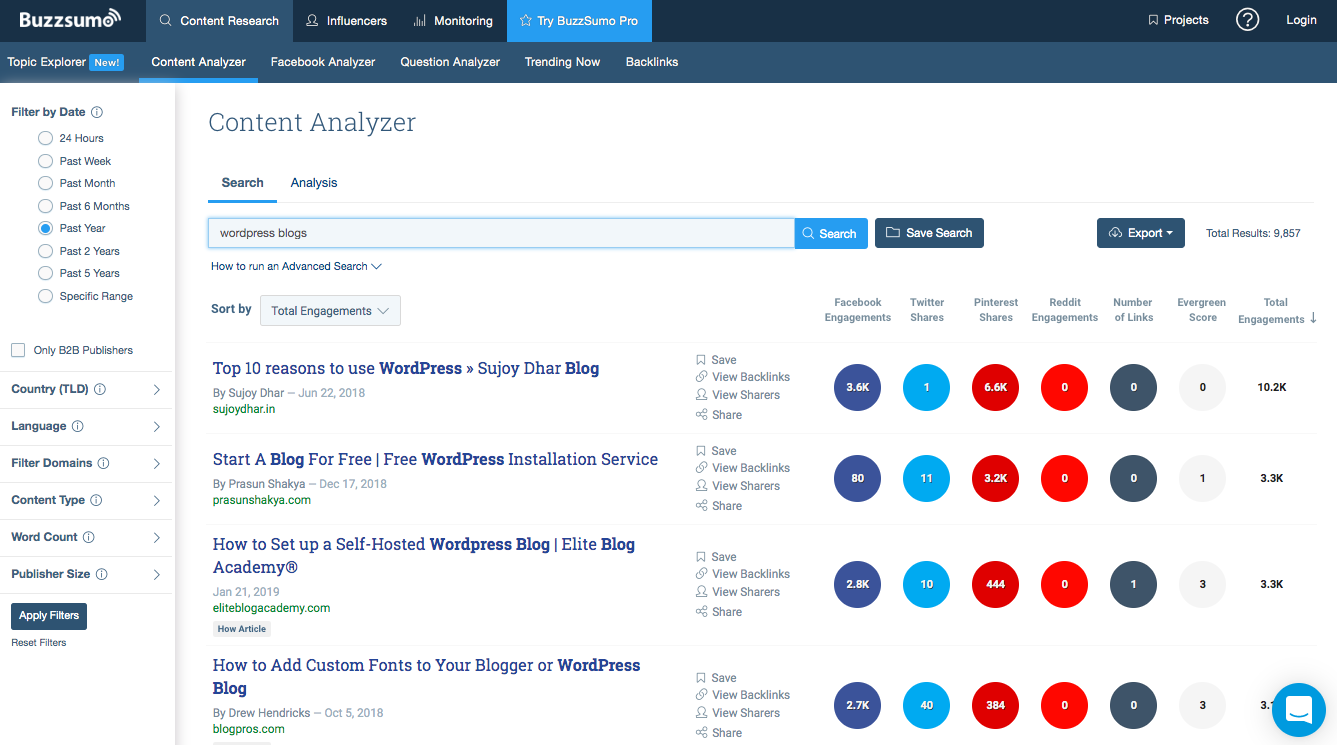Click the Apply Filters button

(x=48, y=616)
